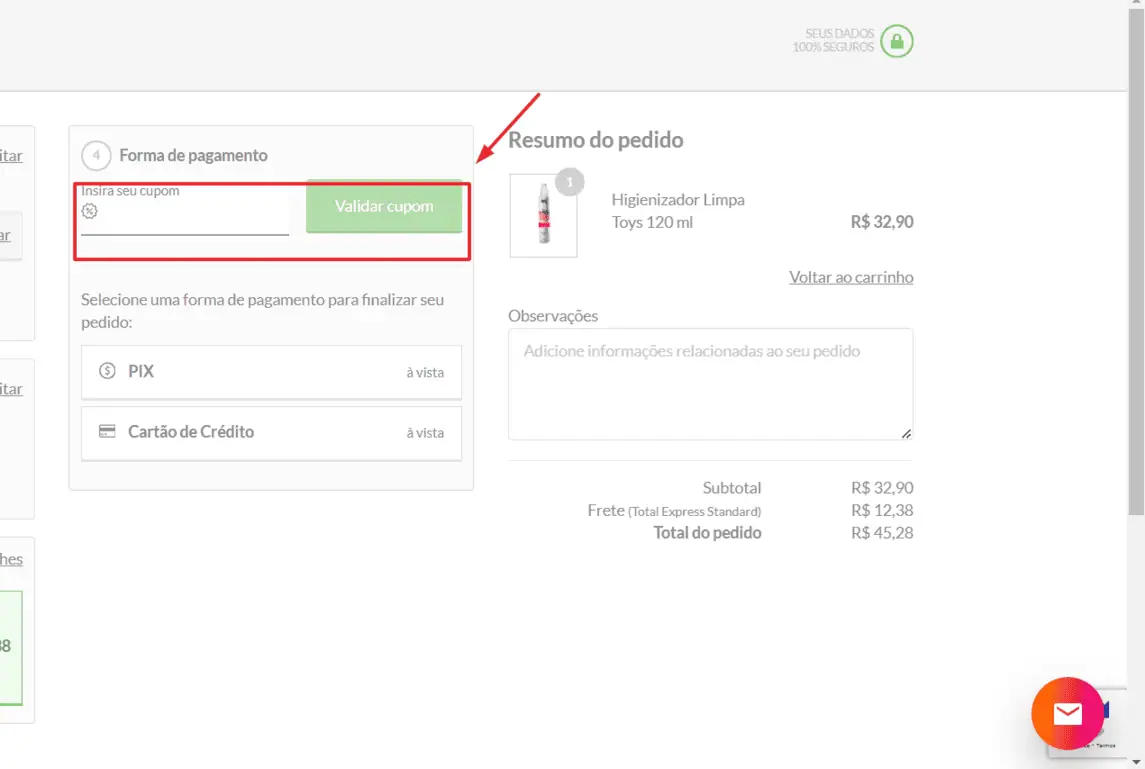Click the page vertical scrollbar

tap(1136, 263)
